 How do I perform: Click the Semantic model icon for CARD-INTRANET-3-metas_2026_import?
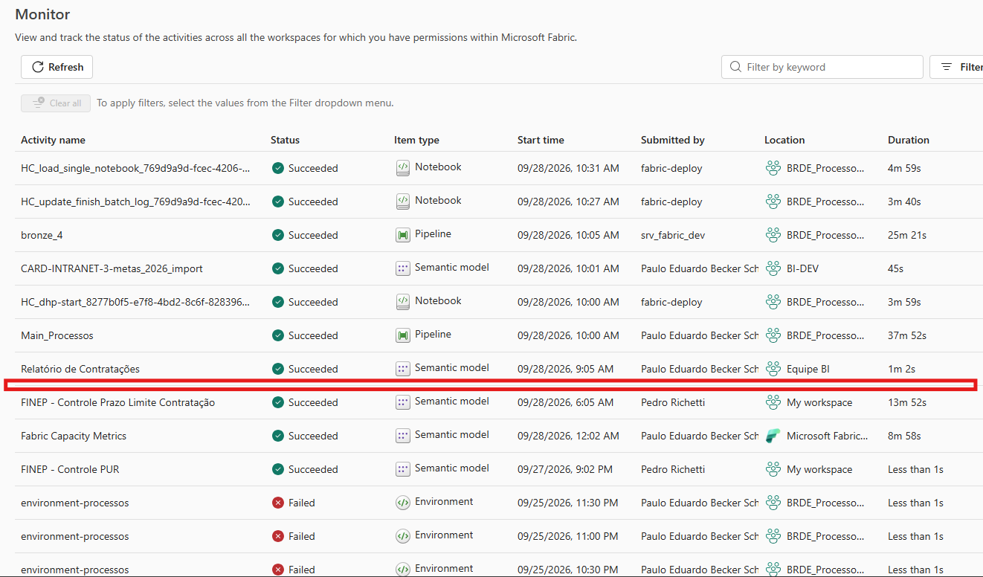pos(403,268)
